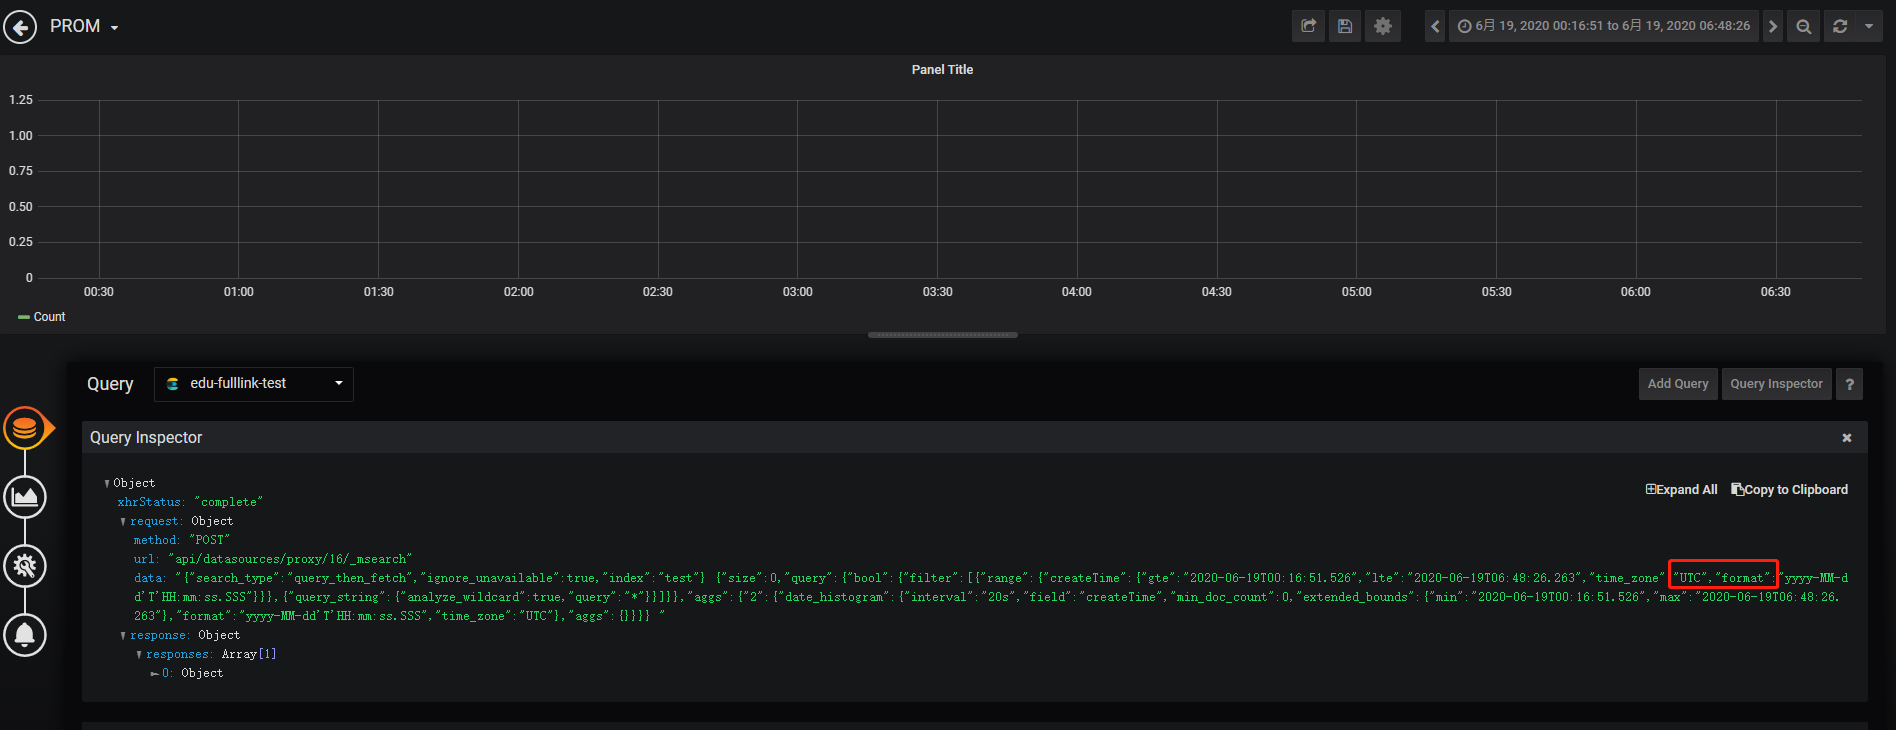Click the url msearch value
Image resolution: width=1896 pixels, height=730 pixels.
(290, 559)
